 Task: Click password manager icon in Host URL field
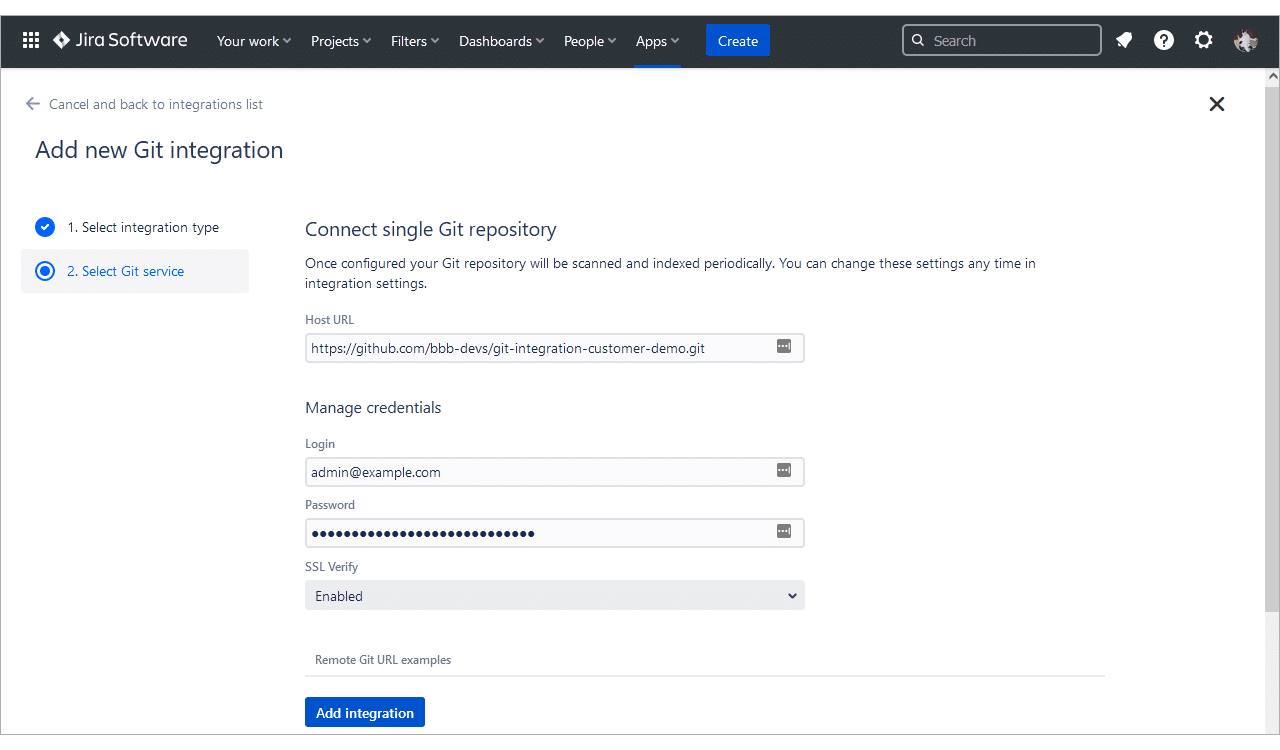pyautogui.click(x=784, y=347)
